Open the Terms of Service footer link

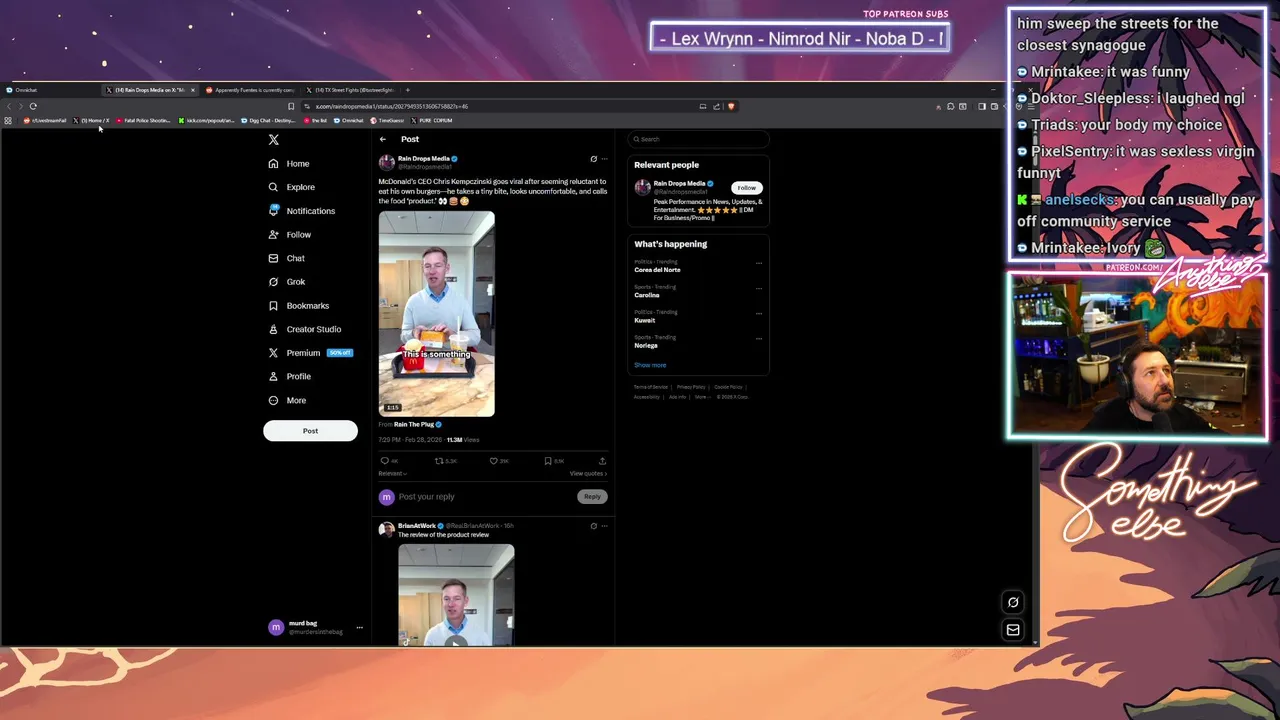click(x=651, y=387)
